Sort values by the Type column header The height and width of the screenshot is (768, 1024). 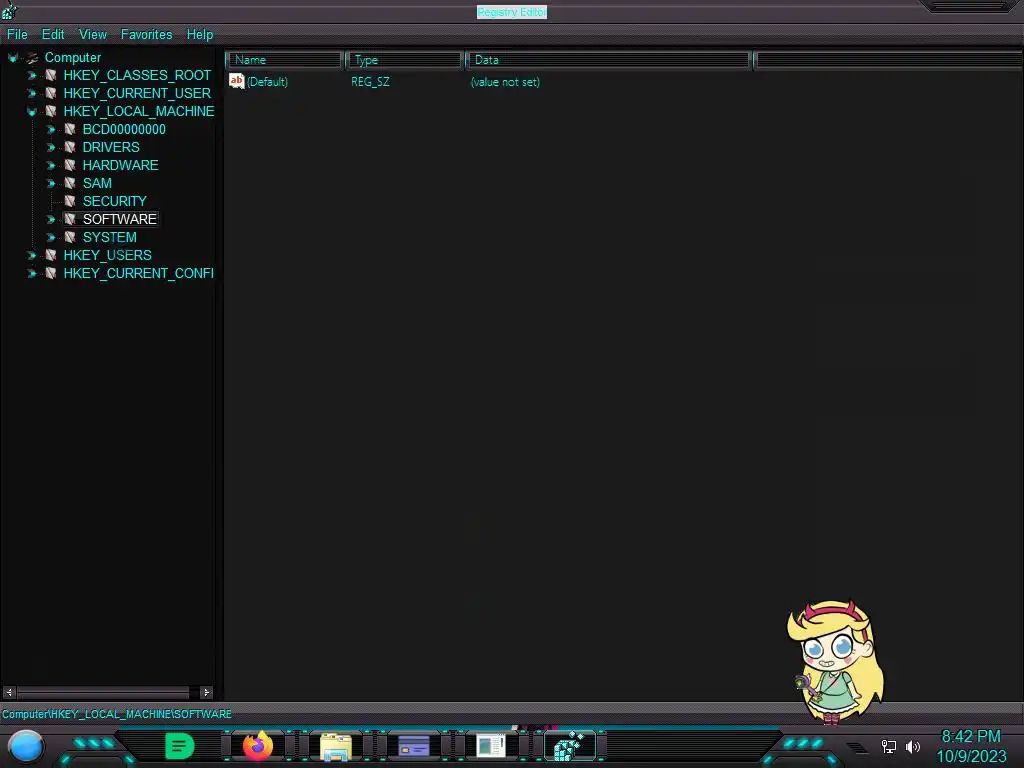pyautogui.click(x=404, y=60)
